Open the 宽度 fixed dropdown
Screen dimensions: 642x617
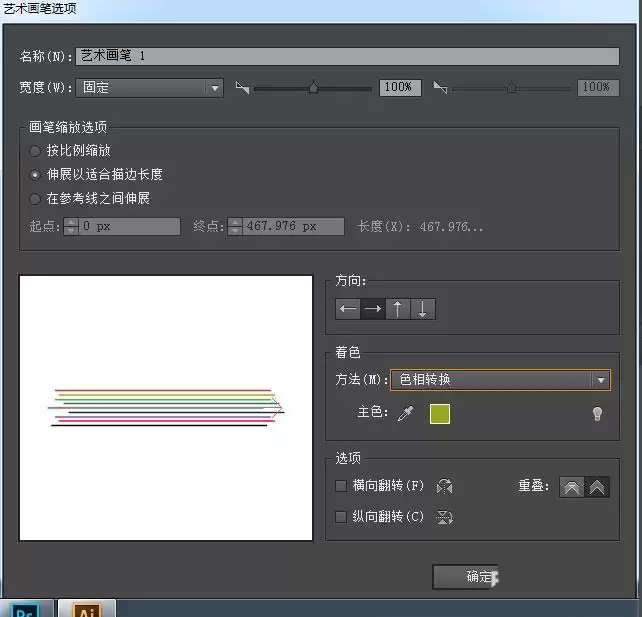click(x=149, y=88)
